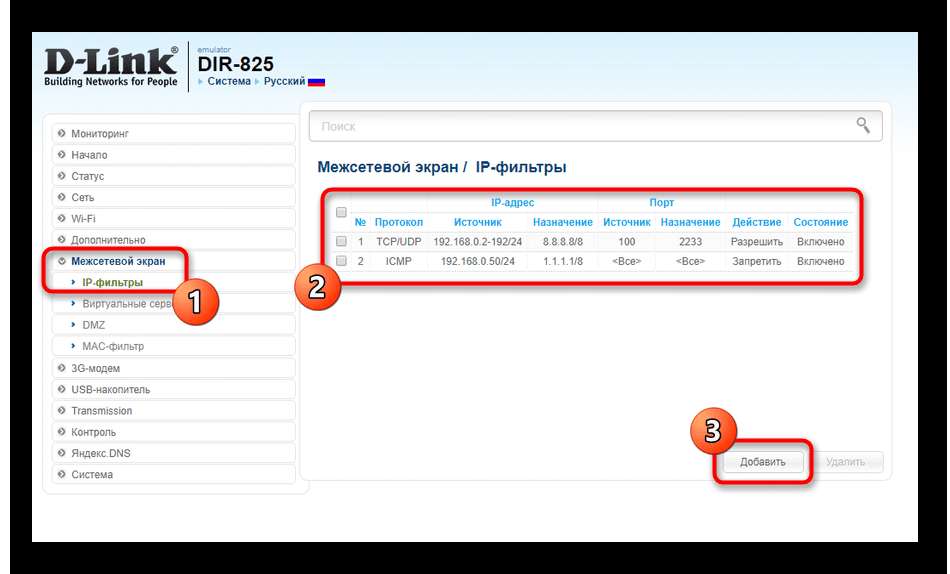Click the source port value 100
The height and width of the screenshot is (574, 950).
click(x=626, y=241)
